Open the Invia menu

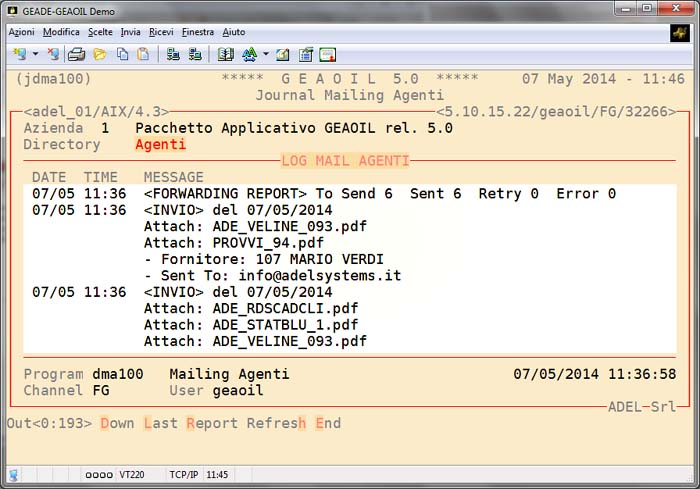point(130,32)
